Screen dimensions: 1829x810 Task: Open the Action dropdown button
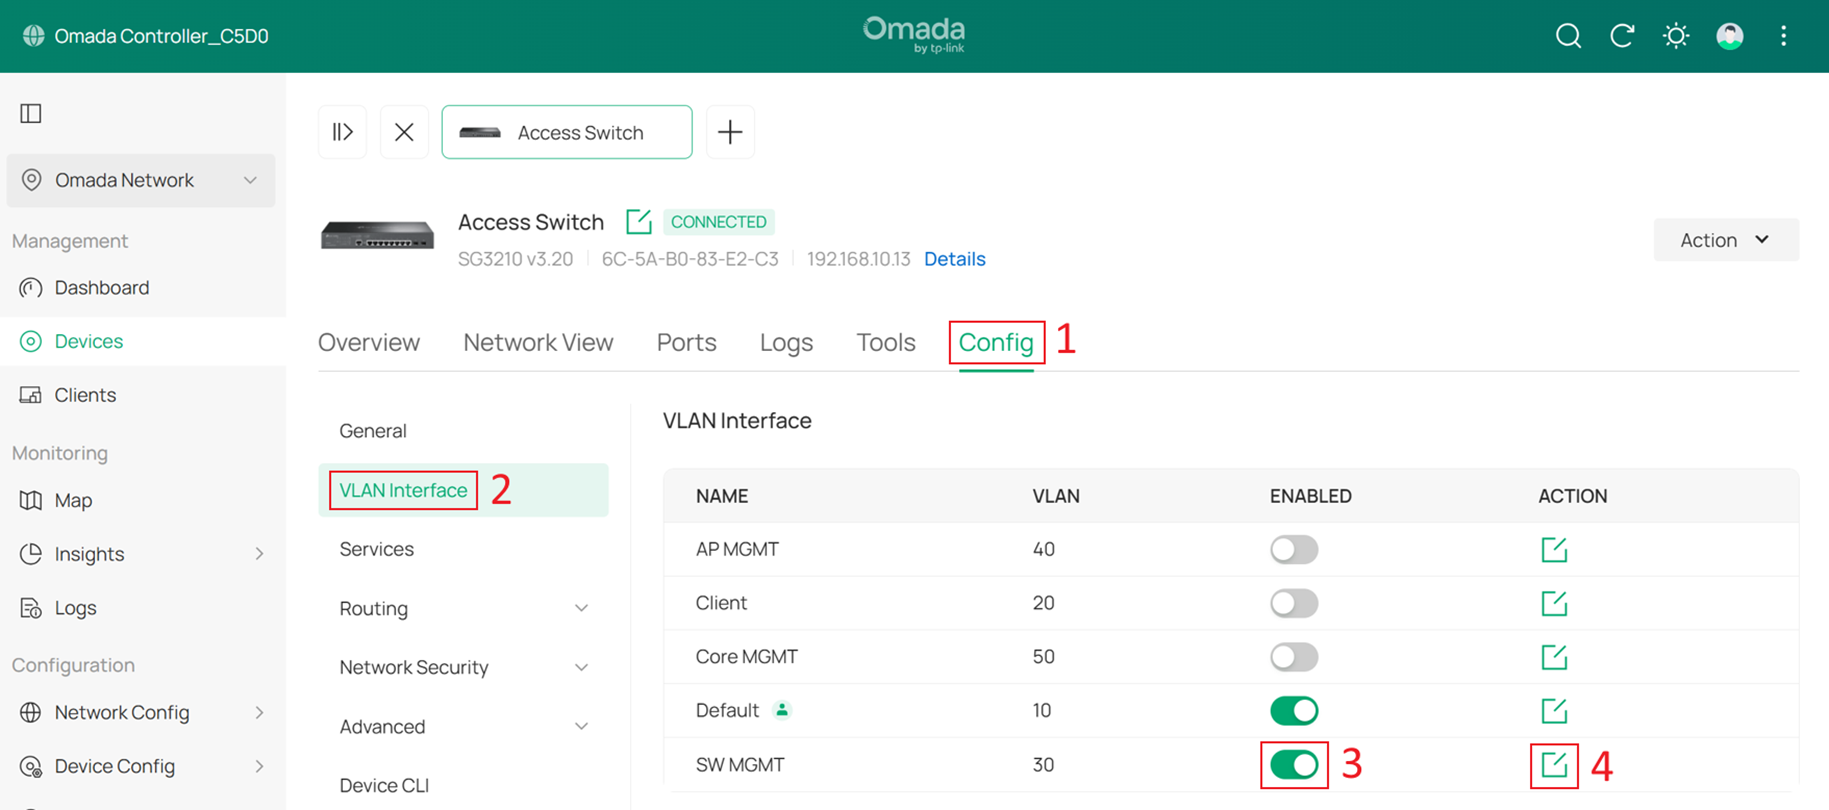coord(1726,240)
